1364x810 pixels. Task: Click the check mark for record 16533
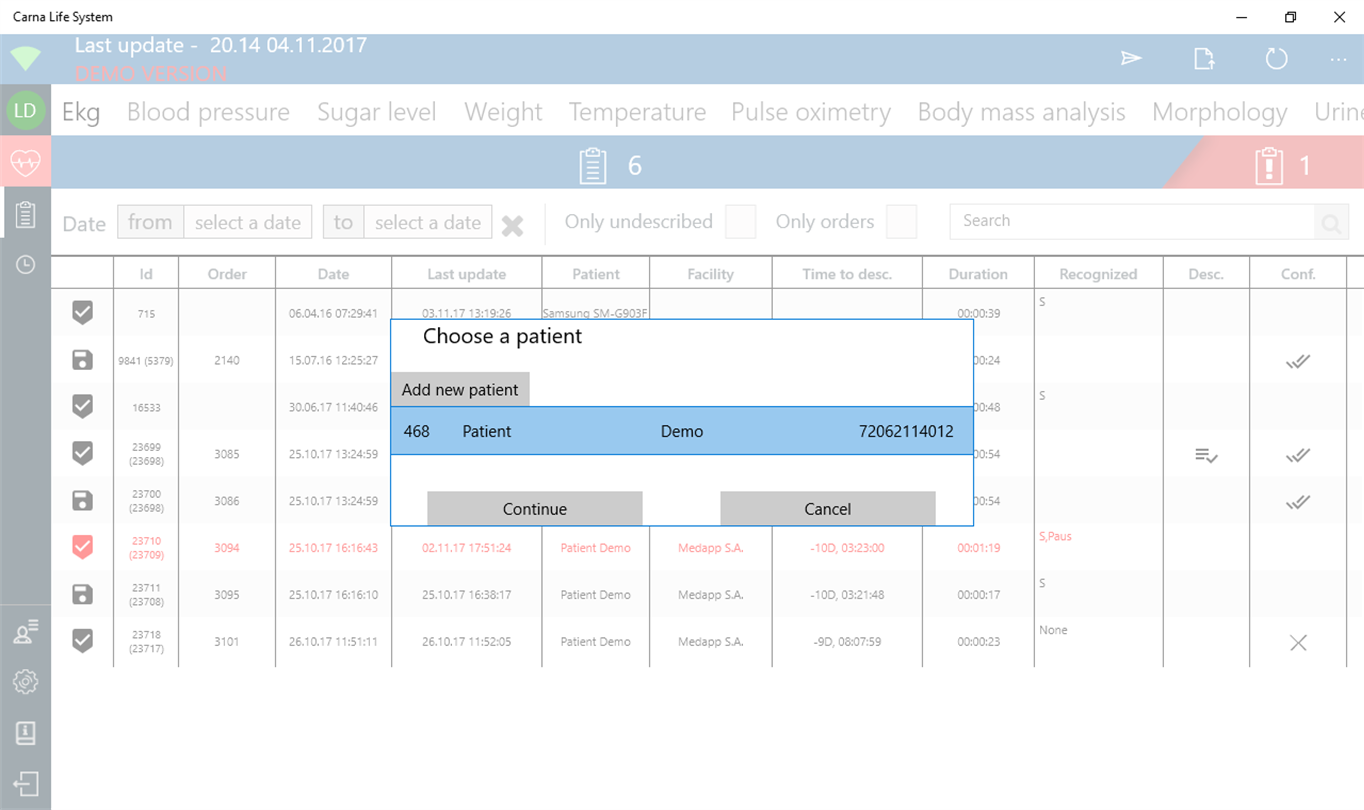coord(83,406)
